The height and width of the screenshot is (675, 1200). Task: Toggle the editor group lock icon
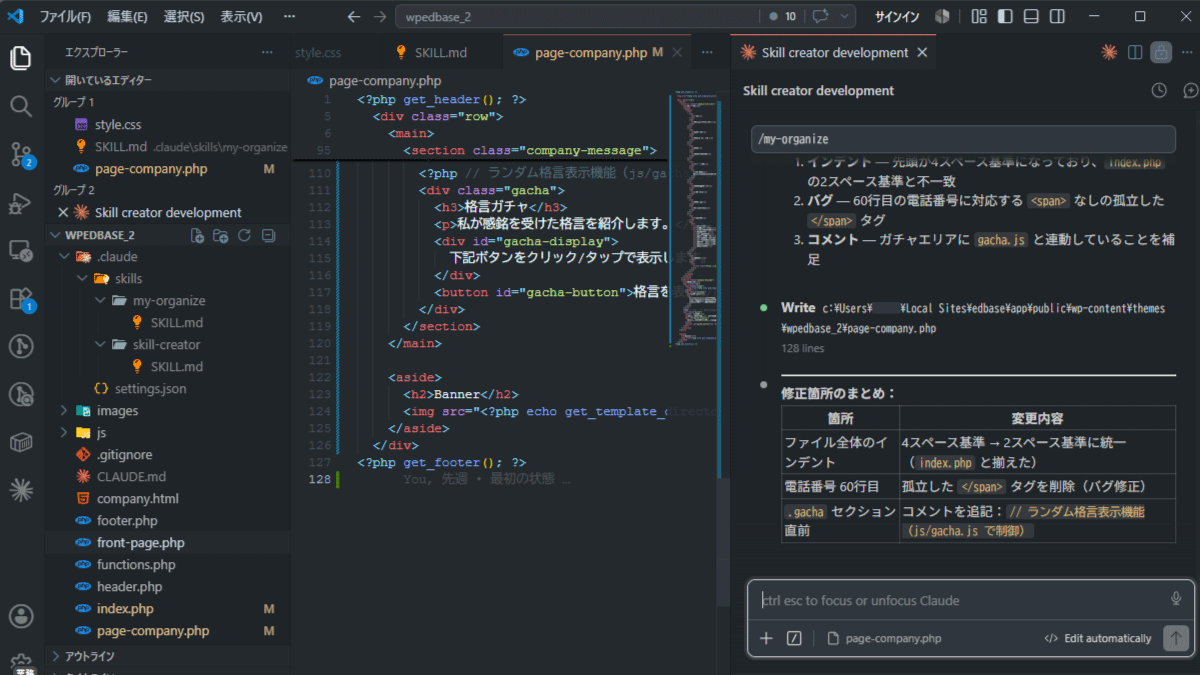1161,52
